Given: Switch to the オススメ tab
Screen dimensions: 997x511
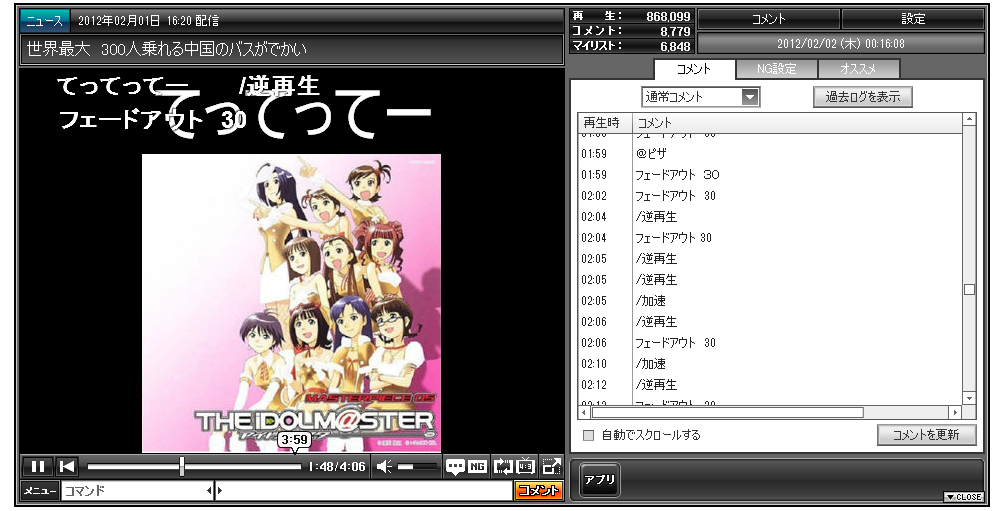Looking at the screenshot, I should (858, 69).
